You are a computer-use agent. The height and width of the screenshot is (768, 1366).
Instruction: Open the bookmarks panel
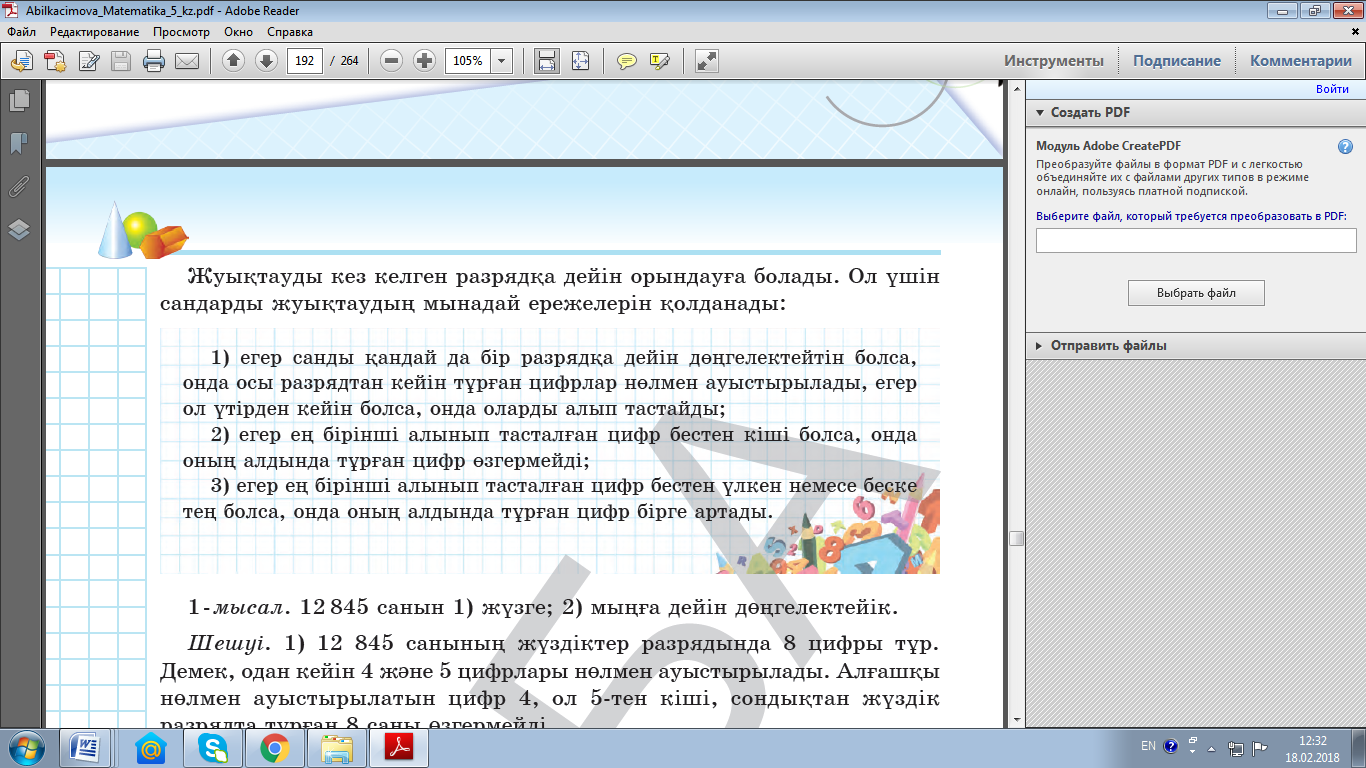point(19,144)
